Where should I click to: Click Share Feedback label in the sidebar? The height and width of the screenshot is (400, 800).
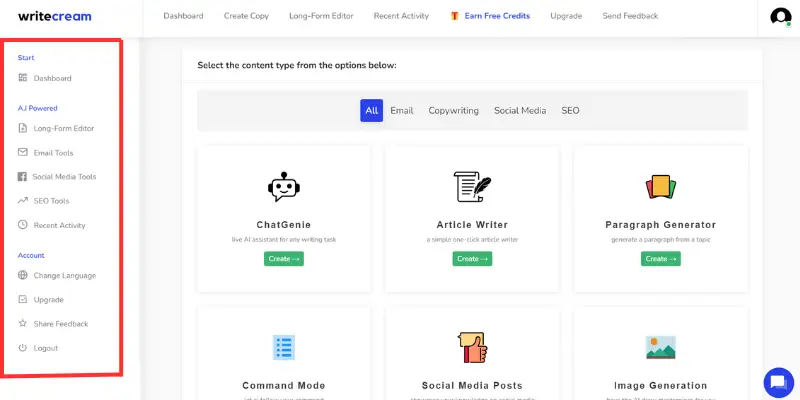pyautogui.click(x=61, y=323)
